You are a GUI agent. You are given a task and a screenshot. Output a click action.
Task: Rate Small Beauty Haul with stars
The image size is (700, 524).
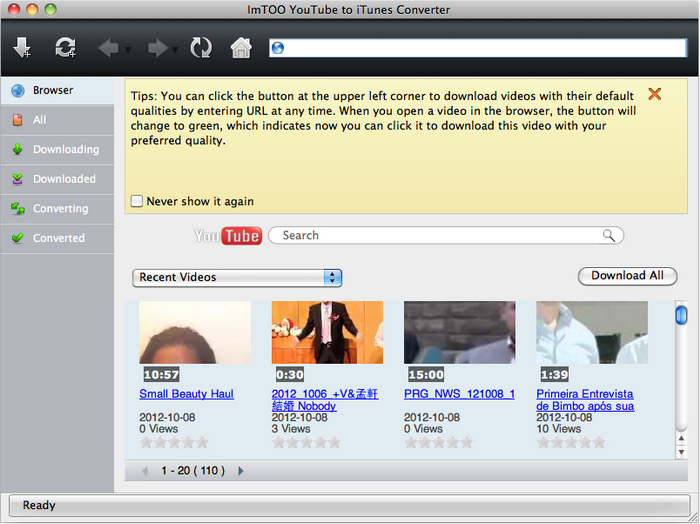tap(174, 442)
